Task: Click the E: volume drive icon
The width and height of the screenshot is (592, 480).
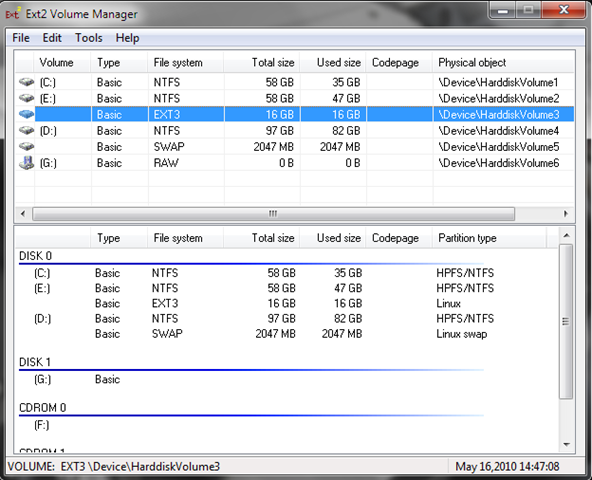Action: click(26, 98)
